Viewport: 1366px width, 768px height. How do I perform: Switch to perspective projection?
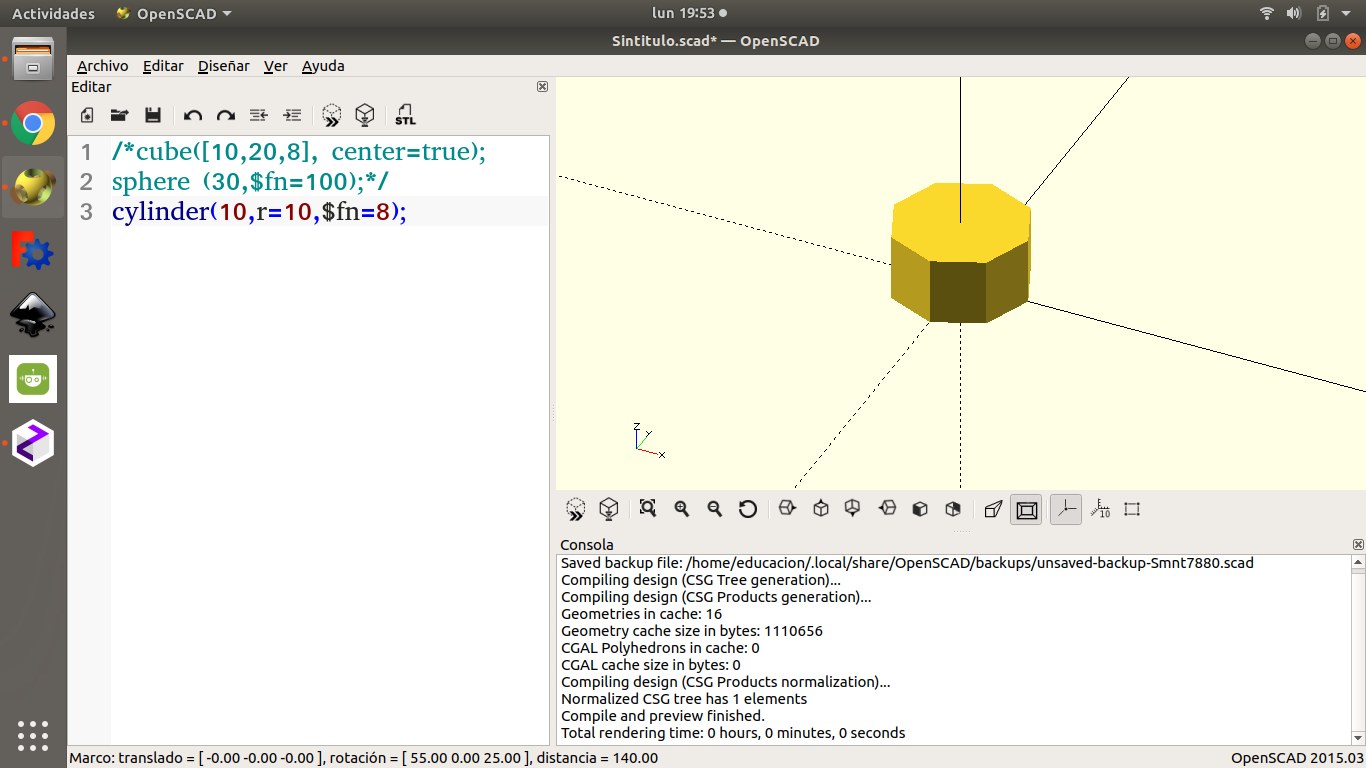pyautogui.click(x=992, y=509)
